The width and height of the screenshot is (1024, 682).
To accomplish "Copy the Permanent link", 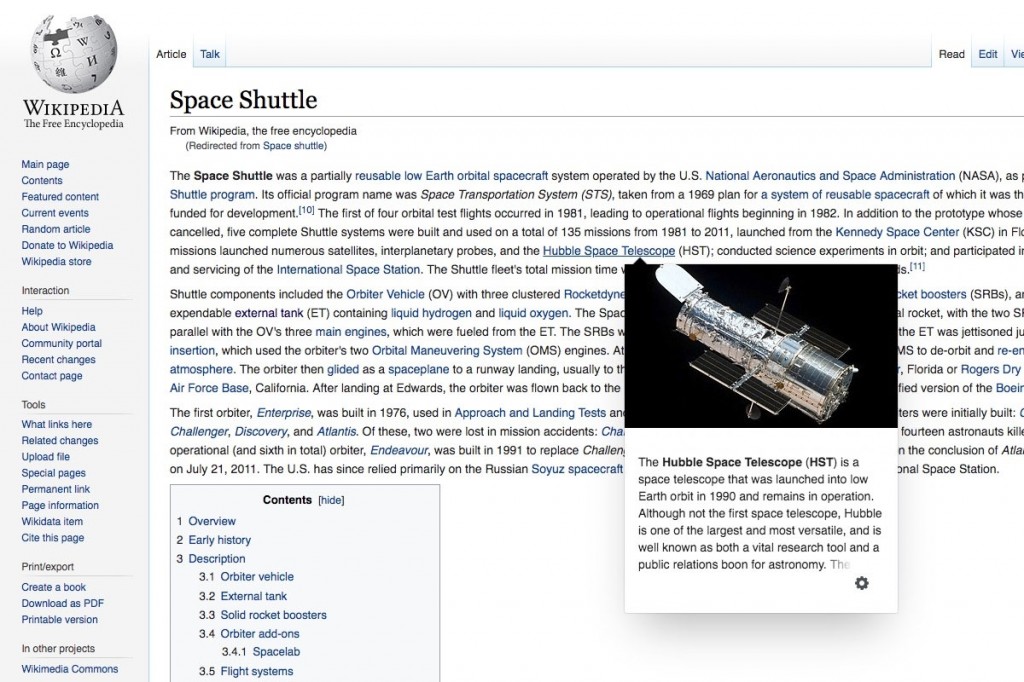I will click(56, 489).
